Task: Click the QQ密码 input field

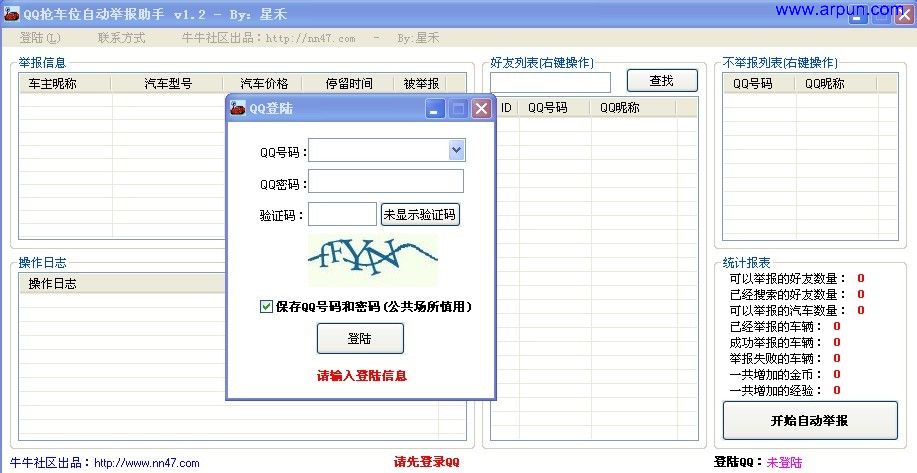Action: click(x=386, y=181)
